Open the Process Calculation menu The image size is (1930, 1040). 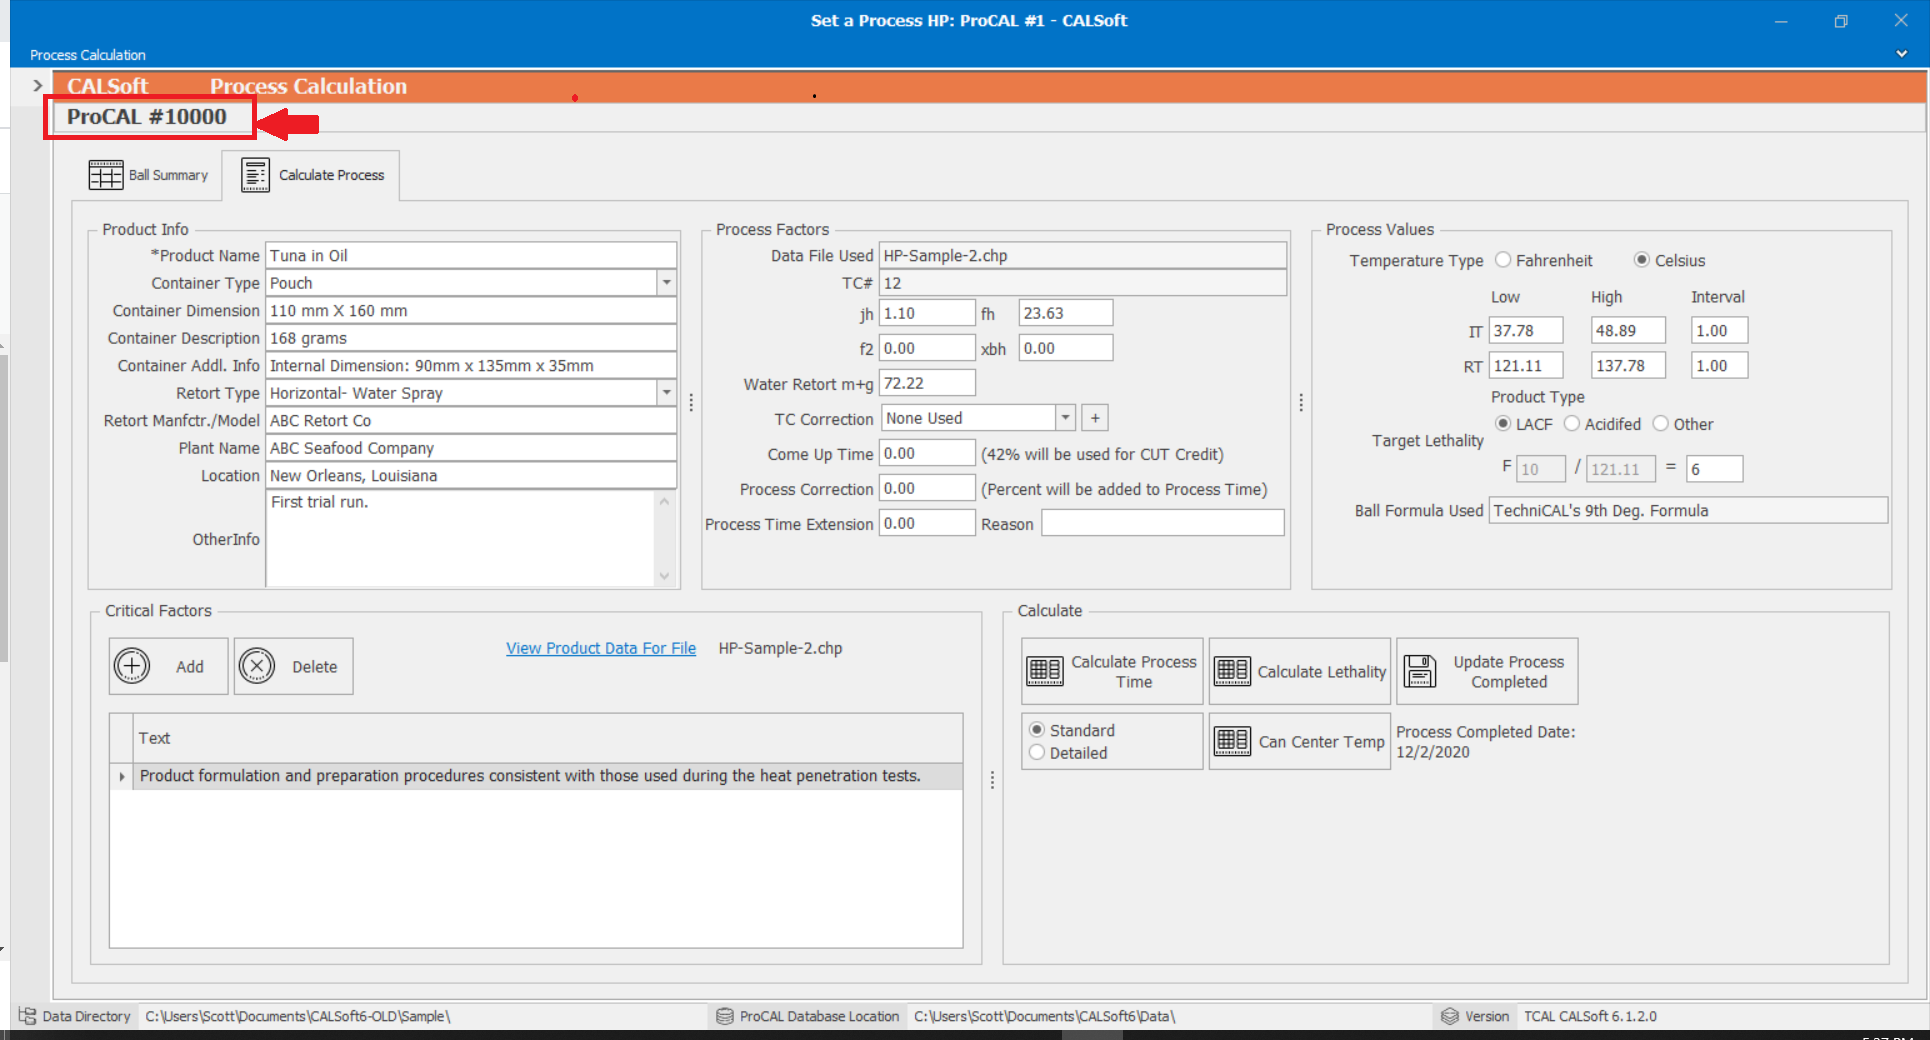[88, 55]
